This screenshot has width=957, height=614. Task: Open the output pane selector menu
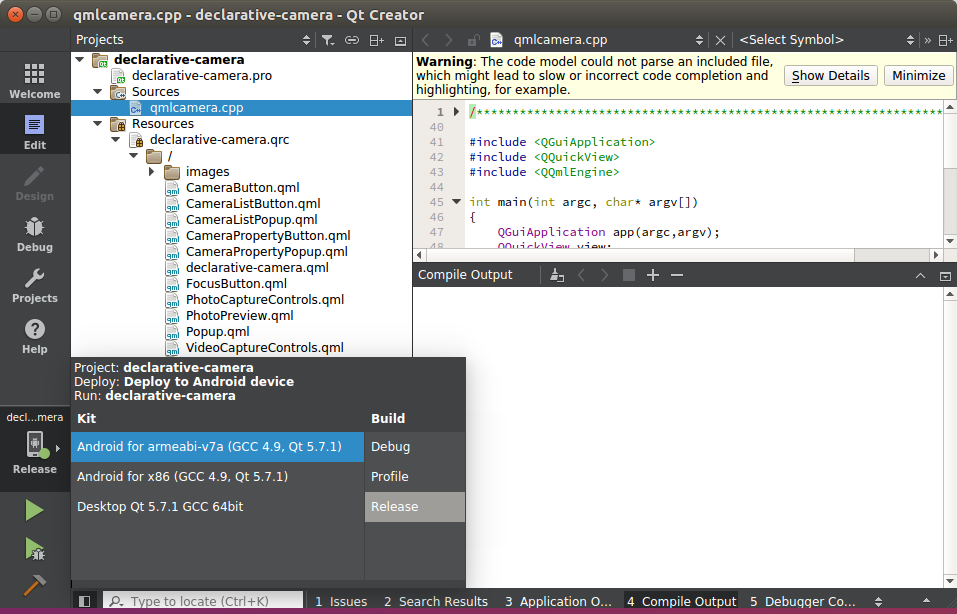pos(878,602)
